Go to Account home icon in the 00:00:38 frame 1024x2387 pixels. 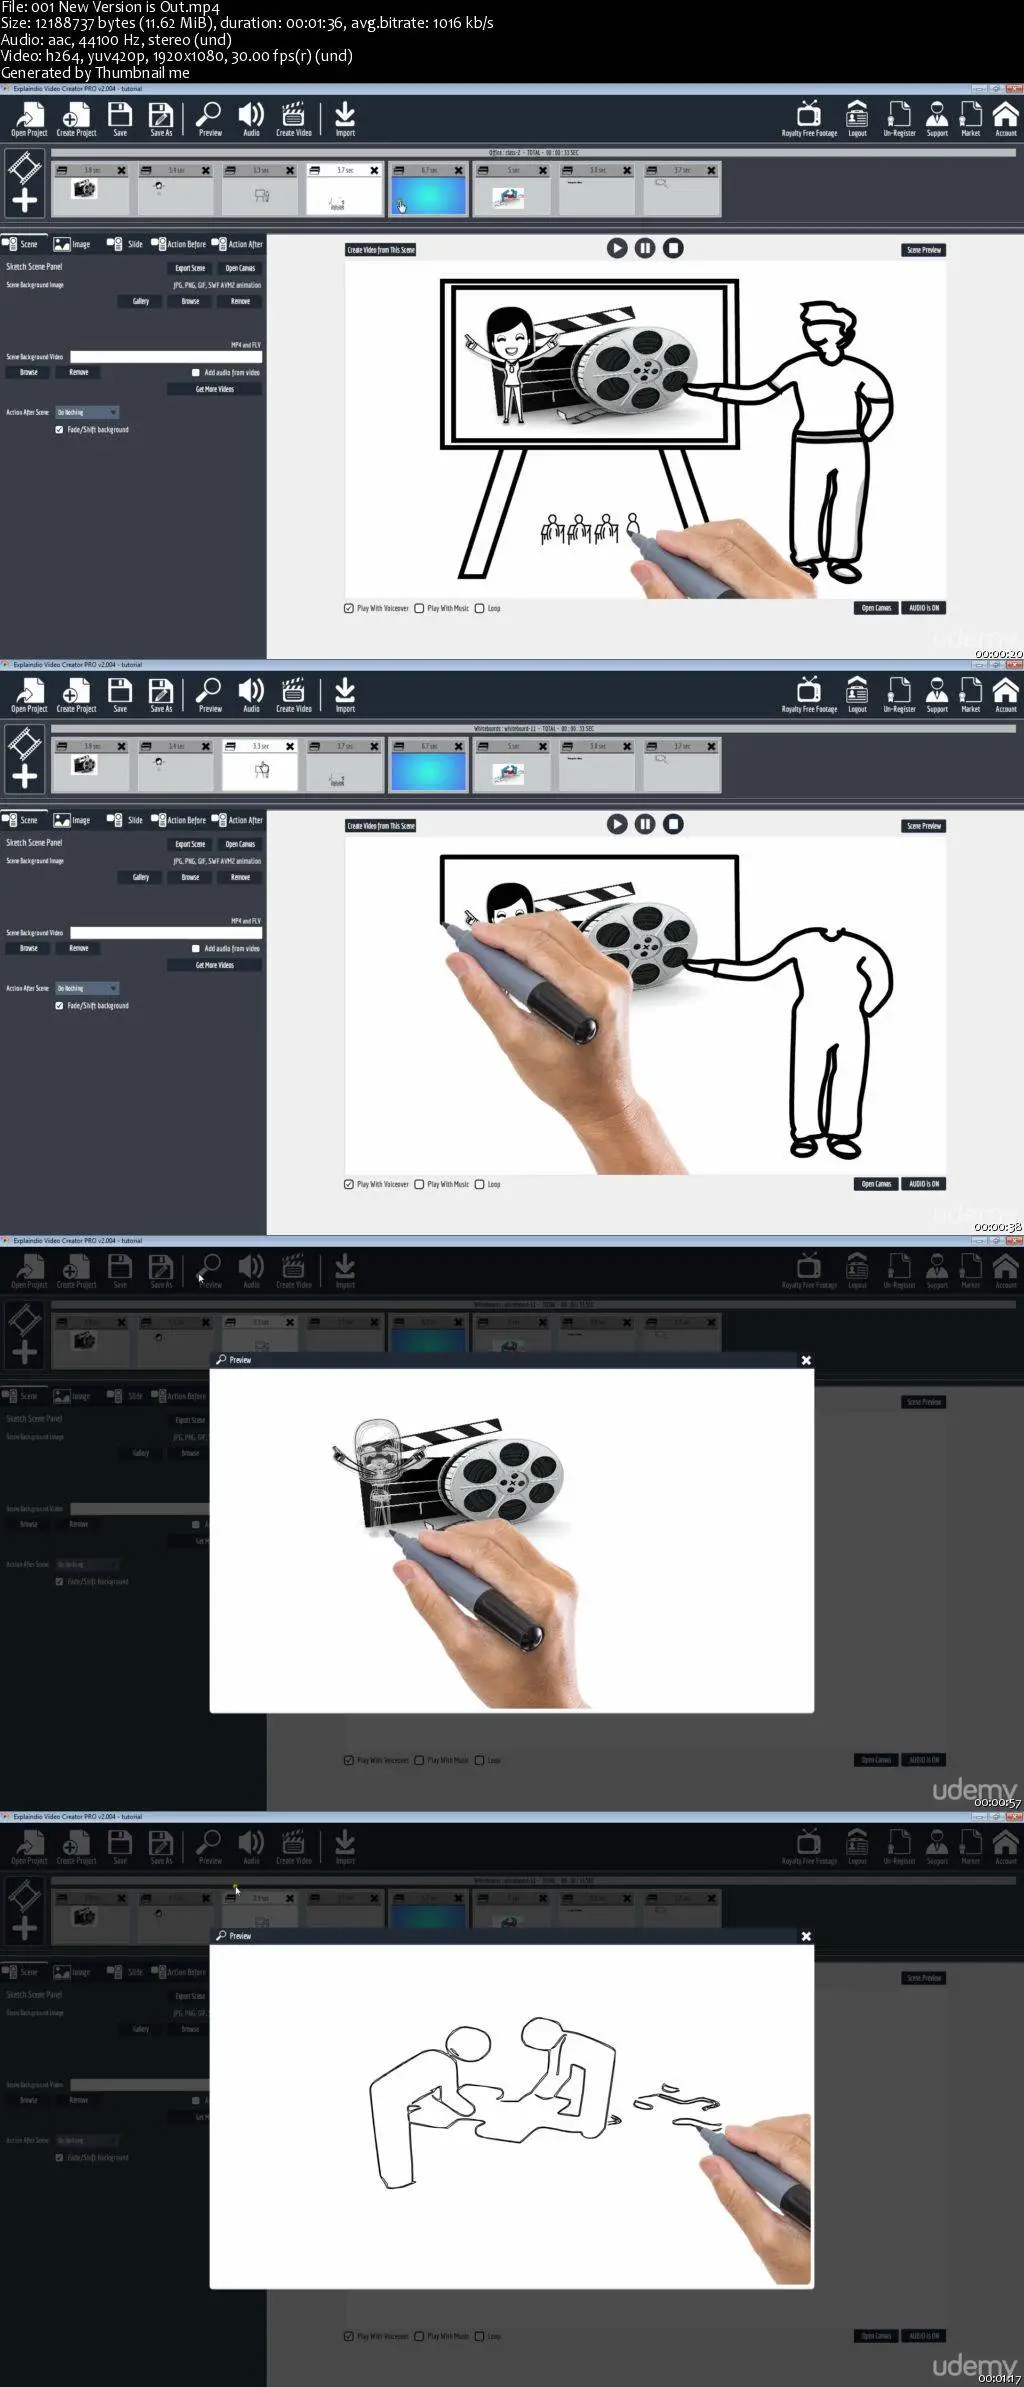[1005, 695]
